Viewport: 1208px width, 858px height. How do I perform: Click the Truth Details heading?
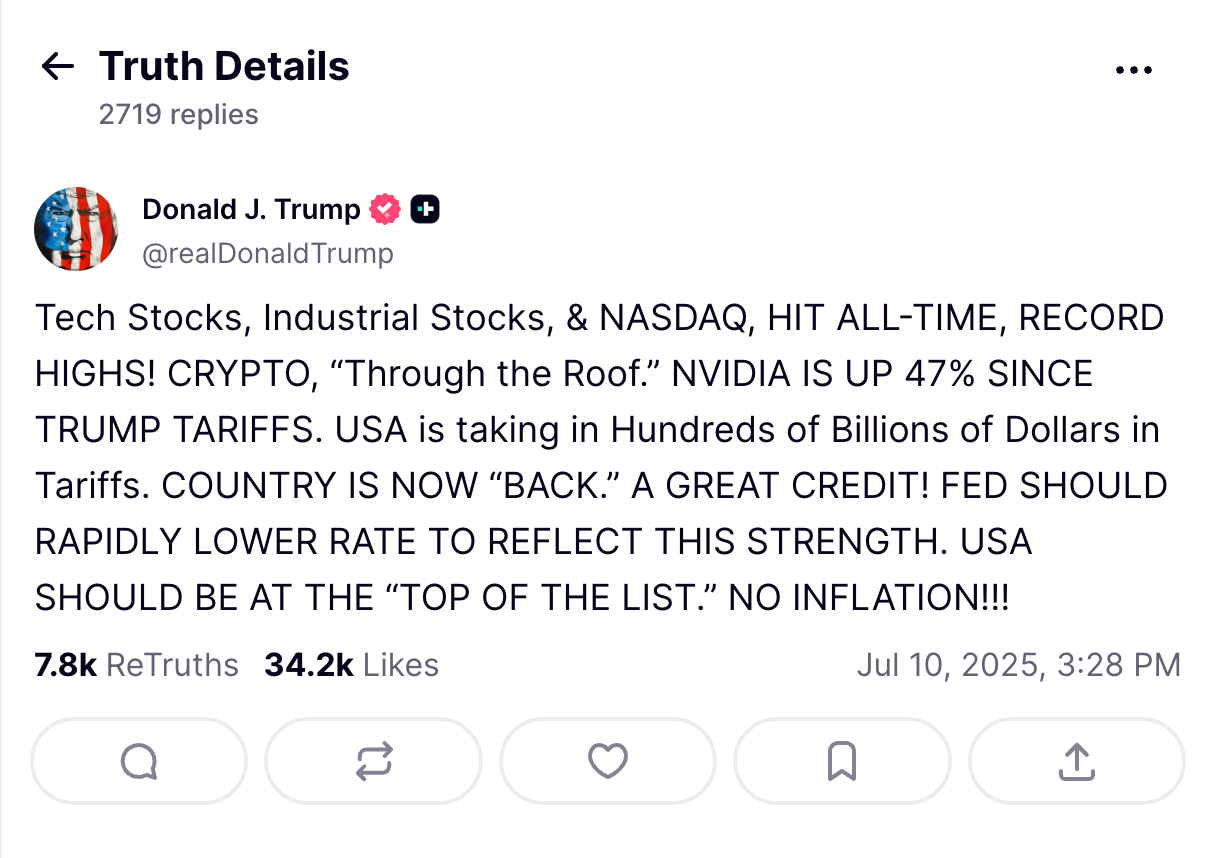click(x=224, y=67)
